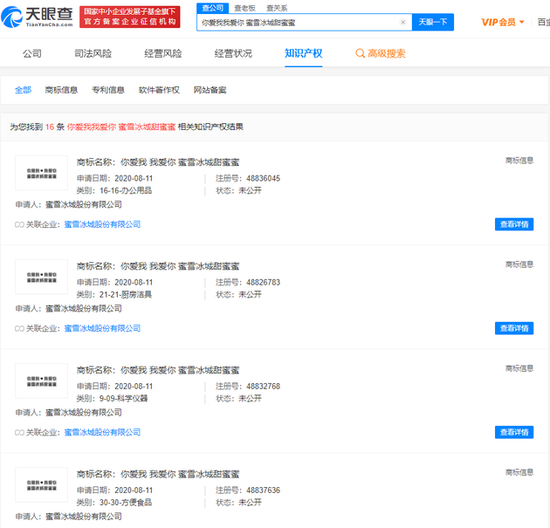Select the 查关系 search mode
This screenshot has height=528, width=550.
click(x=276, y=8)
